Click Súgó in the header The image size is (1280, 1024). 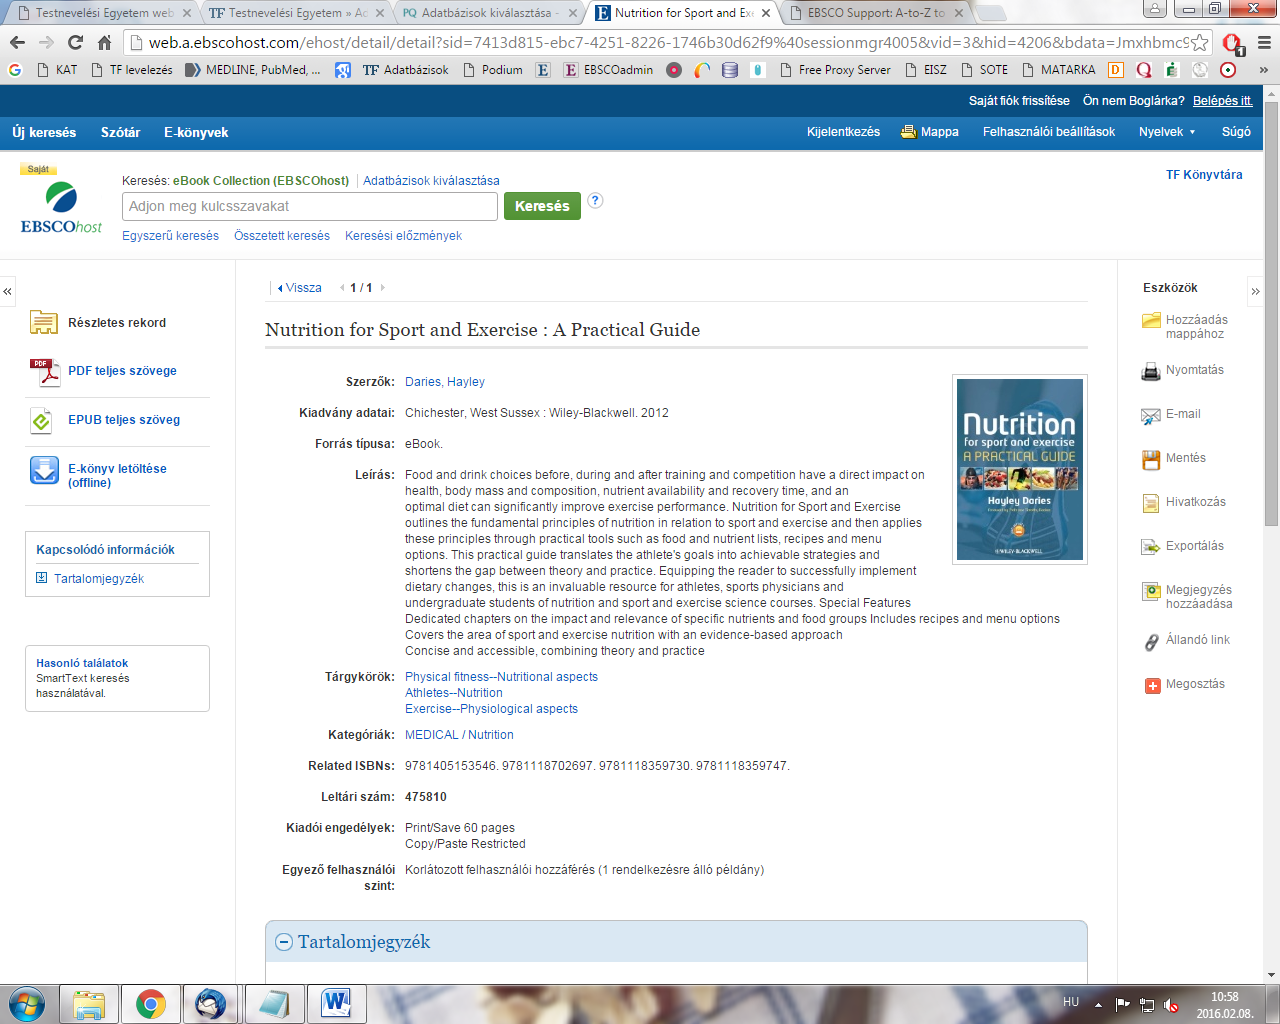click(1236, 132)
